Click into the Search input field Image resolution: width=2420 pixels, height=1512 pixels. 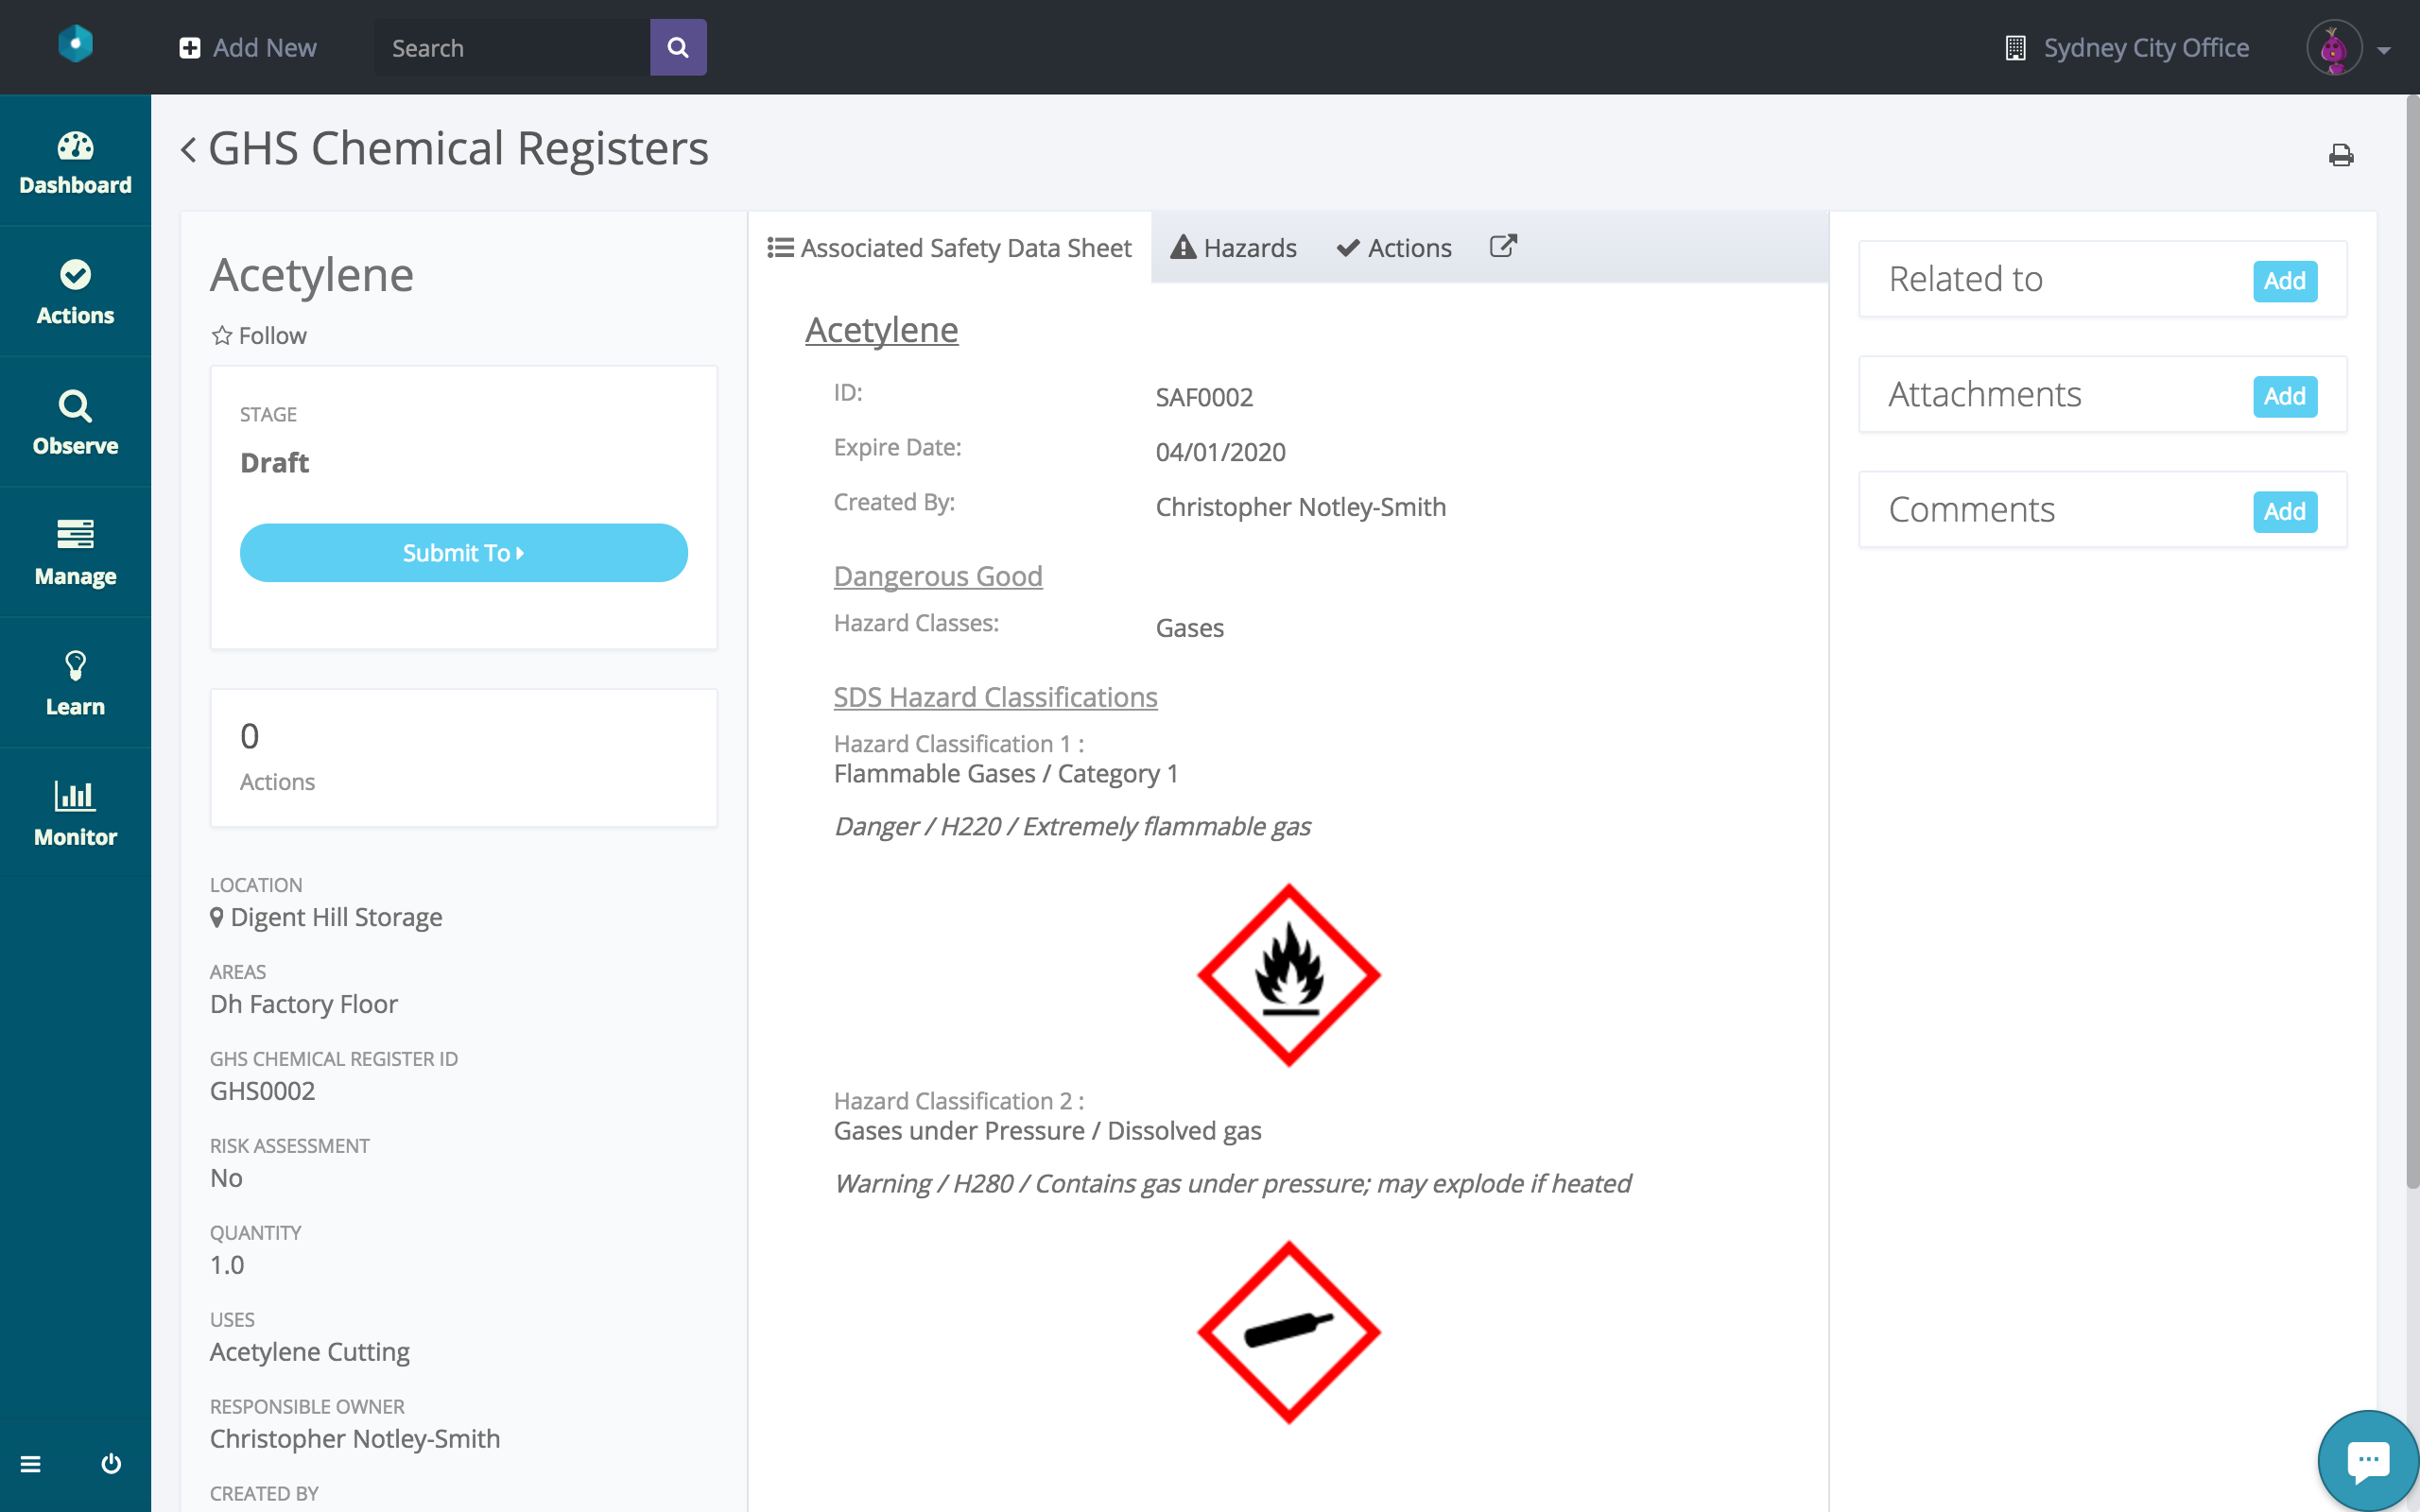click(x=512, y=48)
